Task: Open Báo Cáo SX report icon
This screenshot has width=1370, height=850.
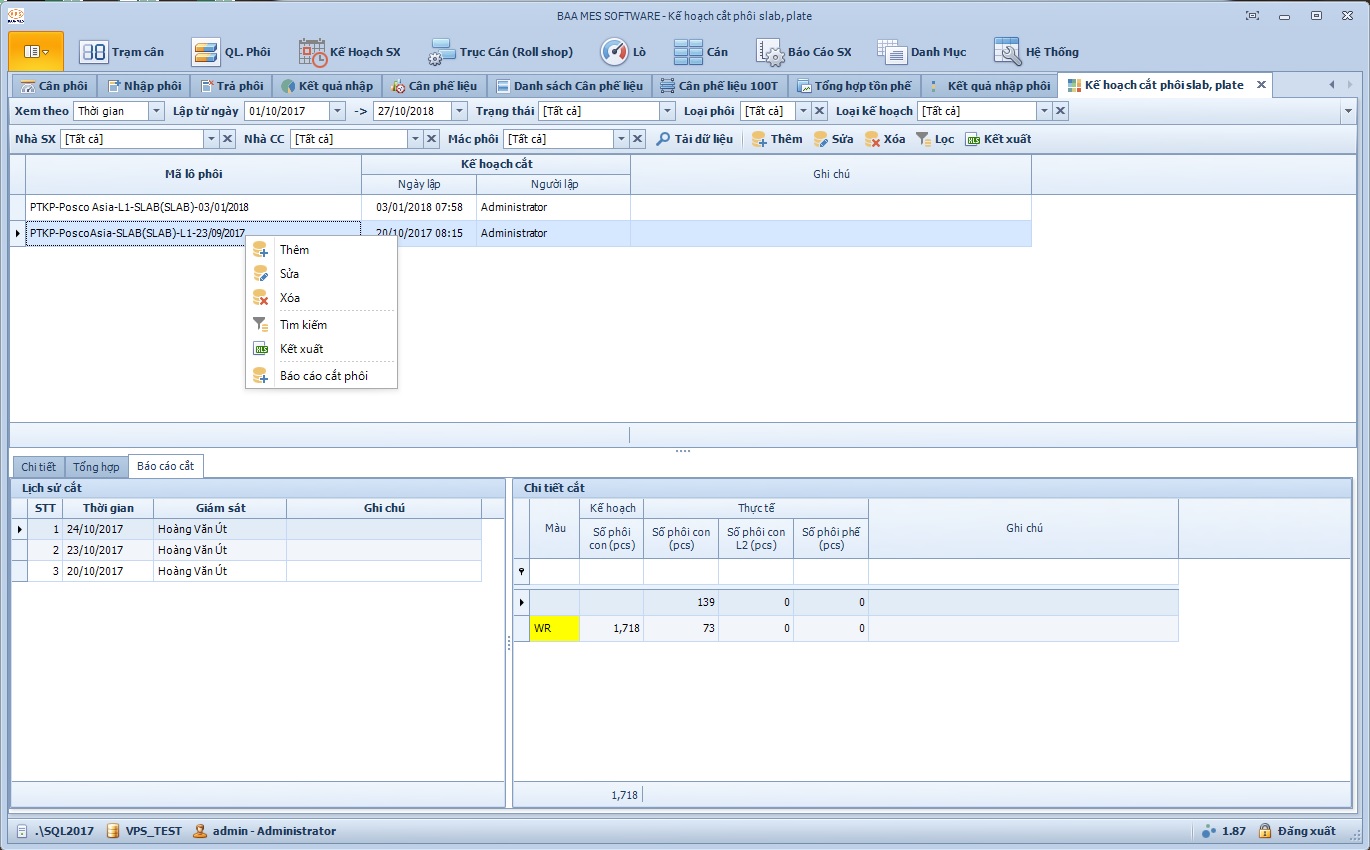Action: [770, 52]
